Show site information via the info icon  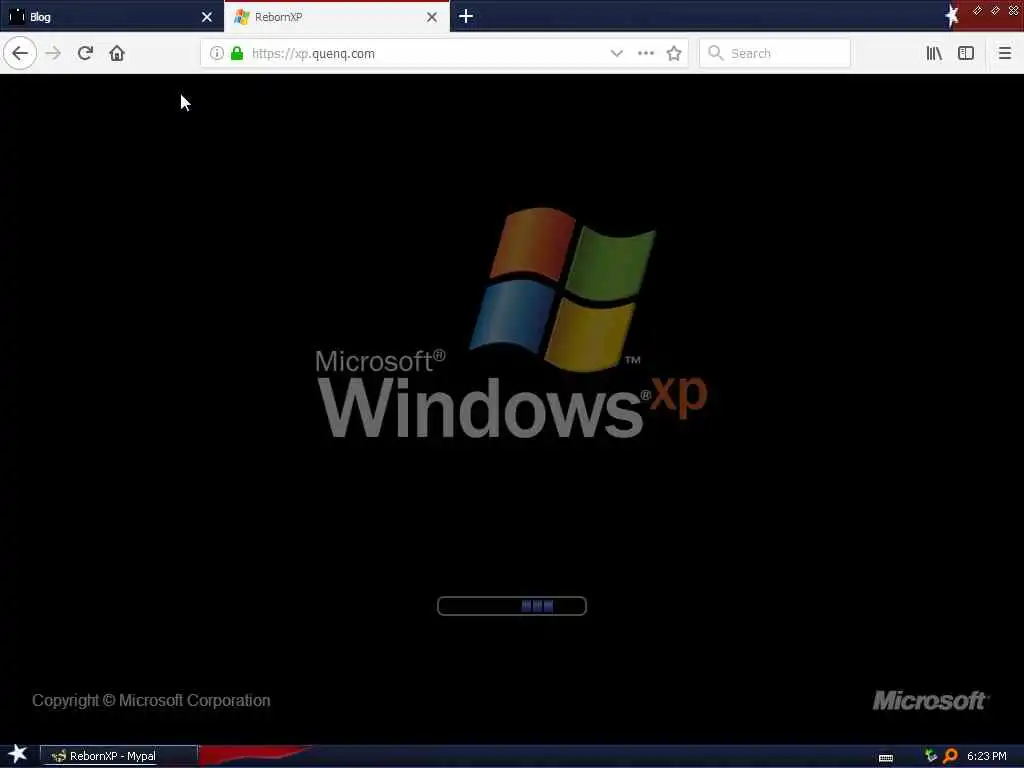(216, 53)
